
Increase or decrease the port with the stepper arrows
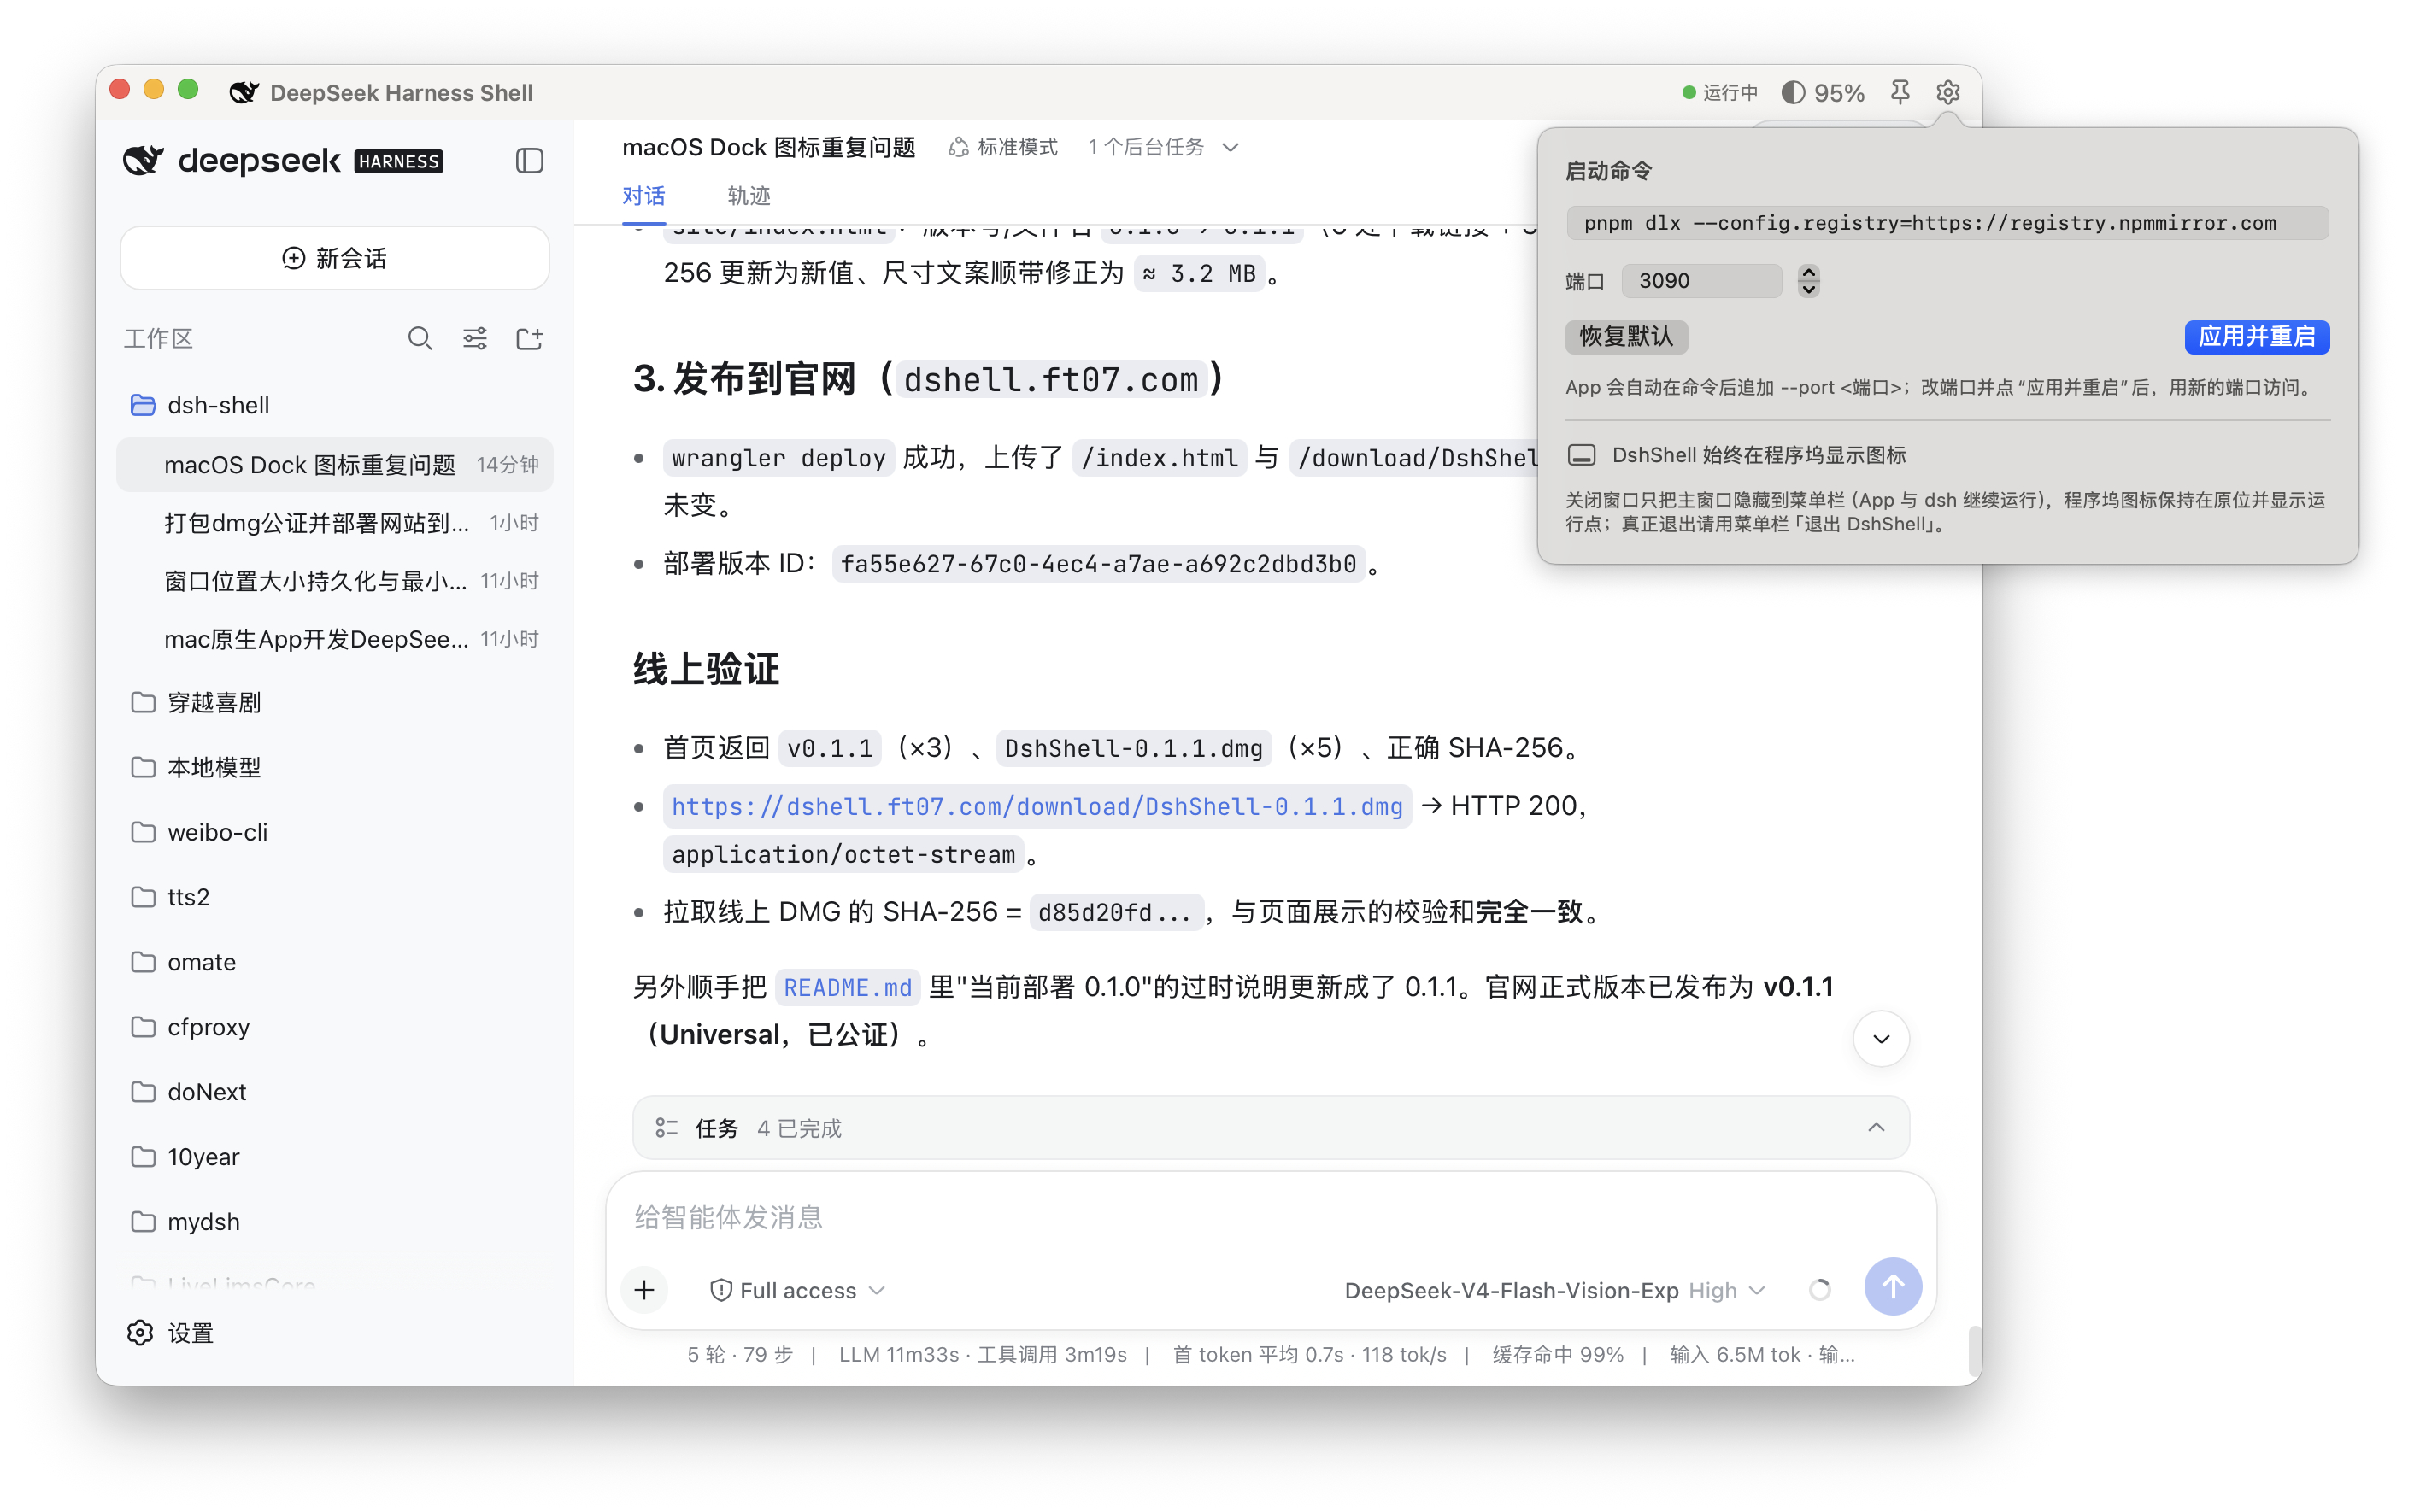[x=1808, y=281]
